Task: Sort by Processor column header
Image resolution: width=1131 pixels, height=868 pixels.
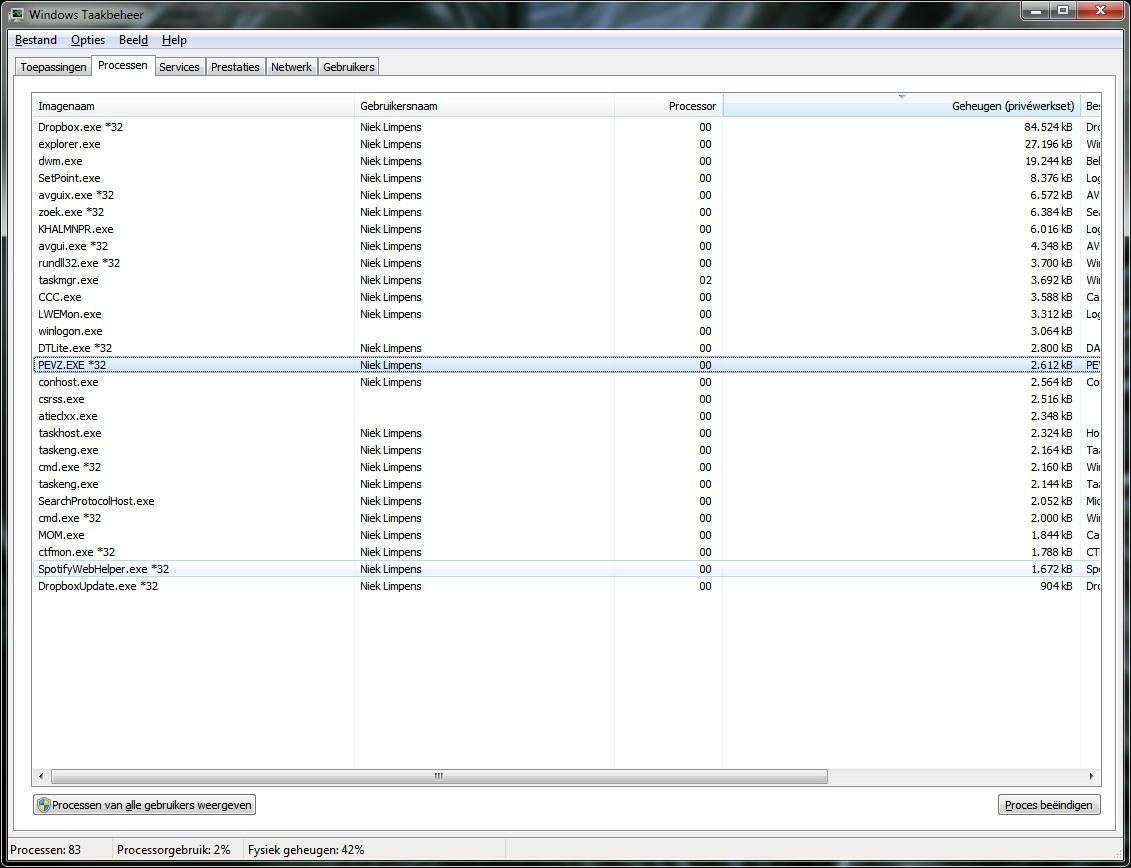Action: [x=669, y=106]
